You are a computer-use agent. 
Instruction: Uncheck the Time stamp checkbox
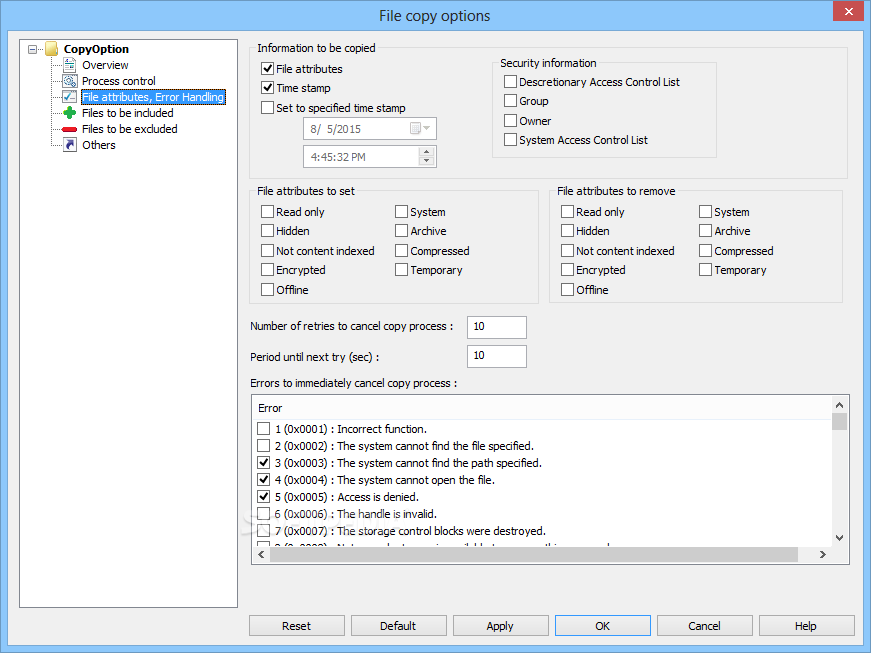(x=267, y=88)
